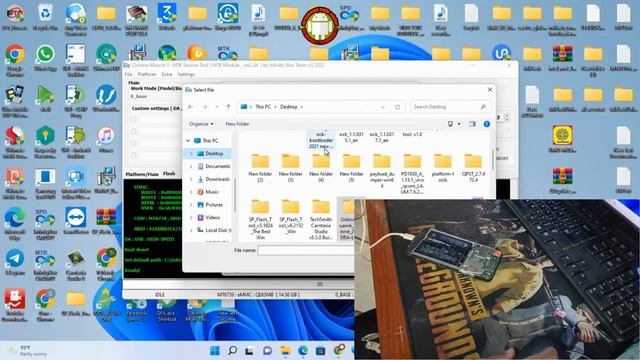Viewport: 640px width, 360px height.
Task: Select the Telegram desktop shortcut
Action: coord(15,262)
